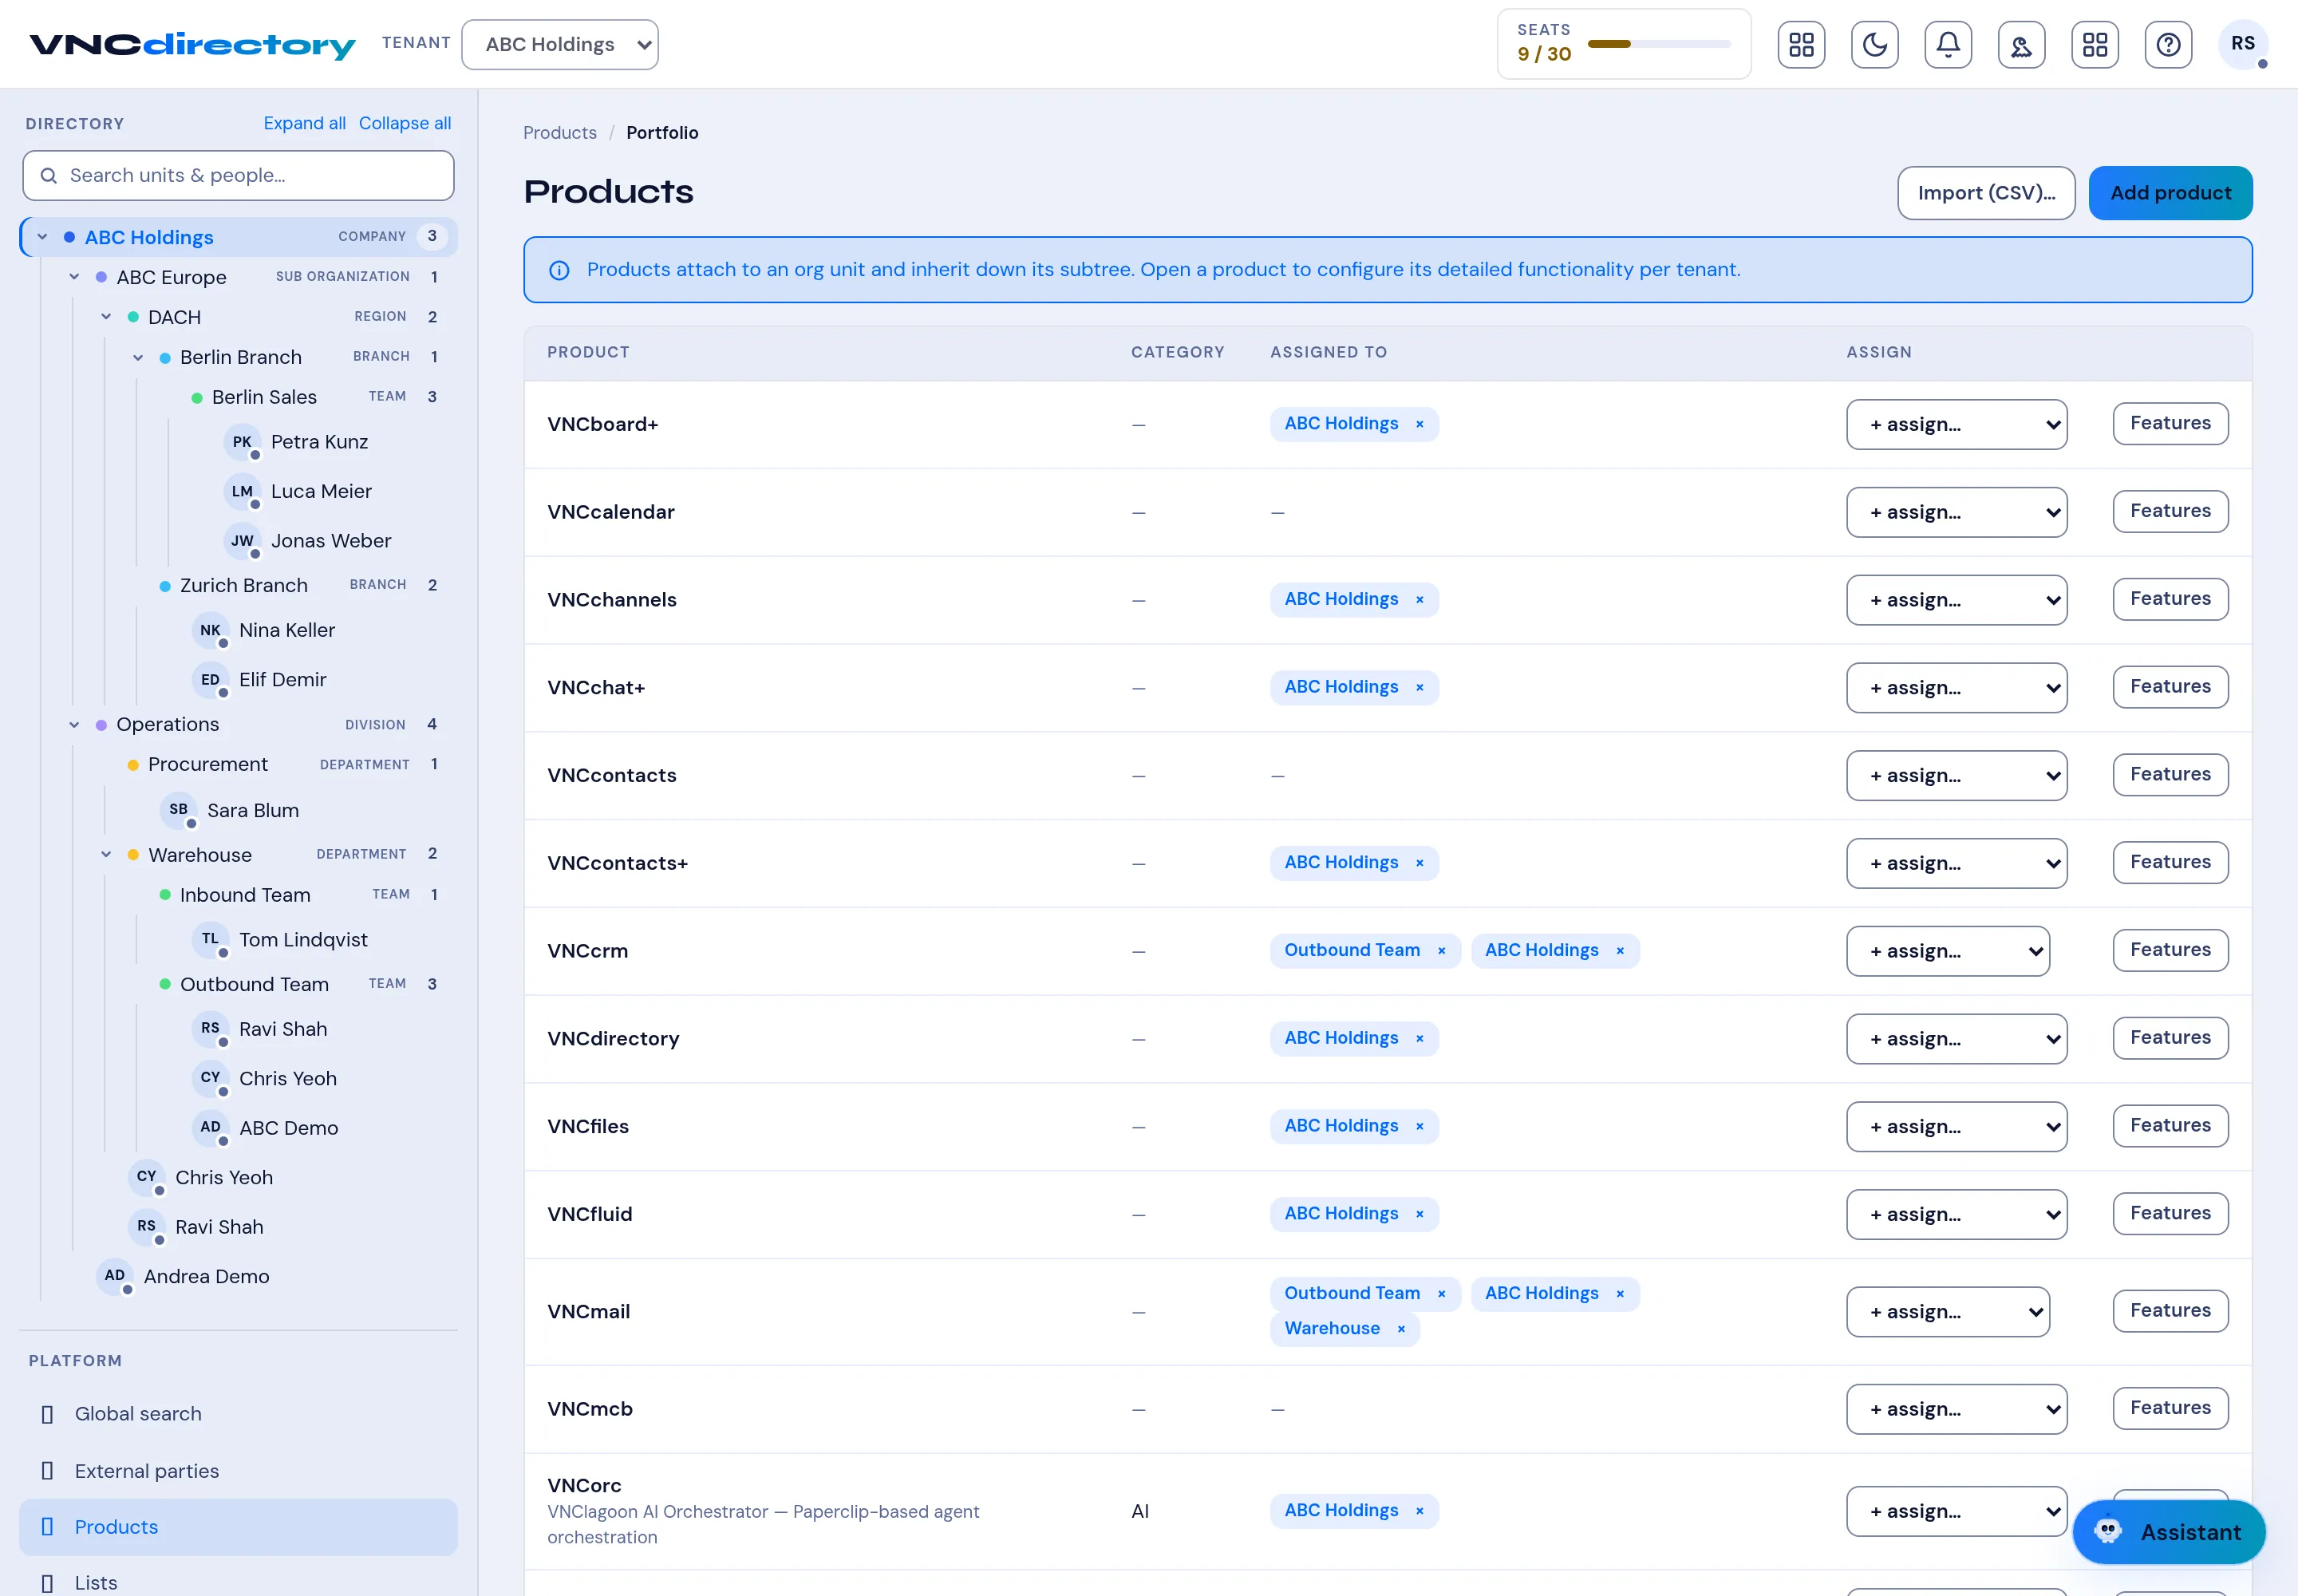Image resolution: width=2298 pixels, height=1596 pixels.
Task: Click the Seats 9 / 30 usage bar
Action: (x=1658, y=44)
